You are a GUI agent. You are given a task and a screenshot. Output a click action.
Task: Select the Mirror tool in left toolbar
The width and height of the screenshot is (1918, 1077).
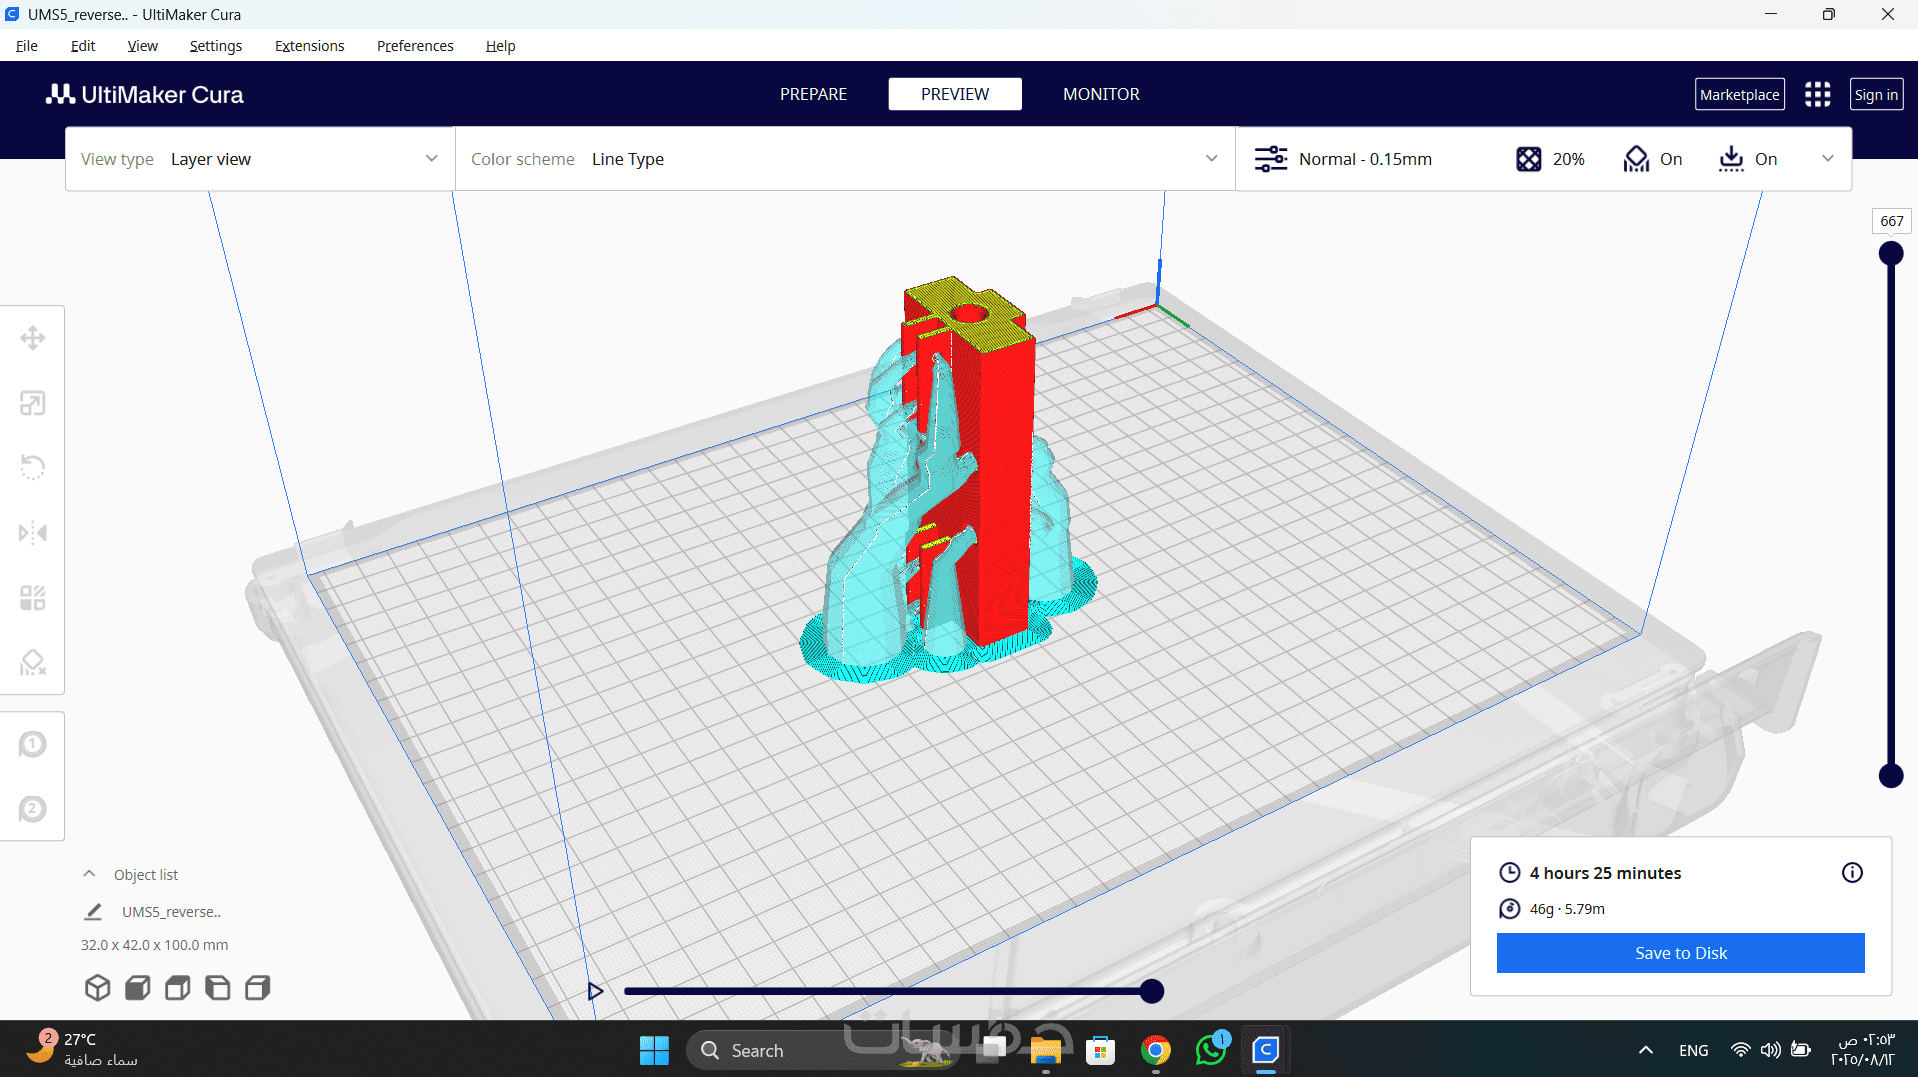33,532
